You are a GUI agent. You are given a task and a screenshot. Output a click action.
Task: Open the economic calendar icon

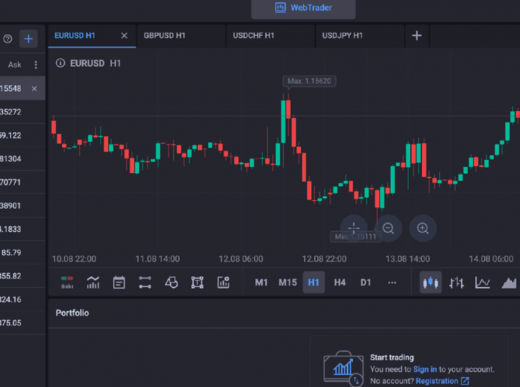click(x=119, y=283)
